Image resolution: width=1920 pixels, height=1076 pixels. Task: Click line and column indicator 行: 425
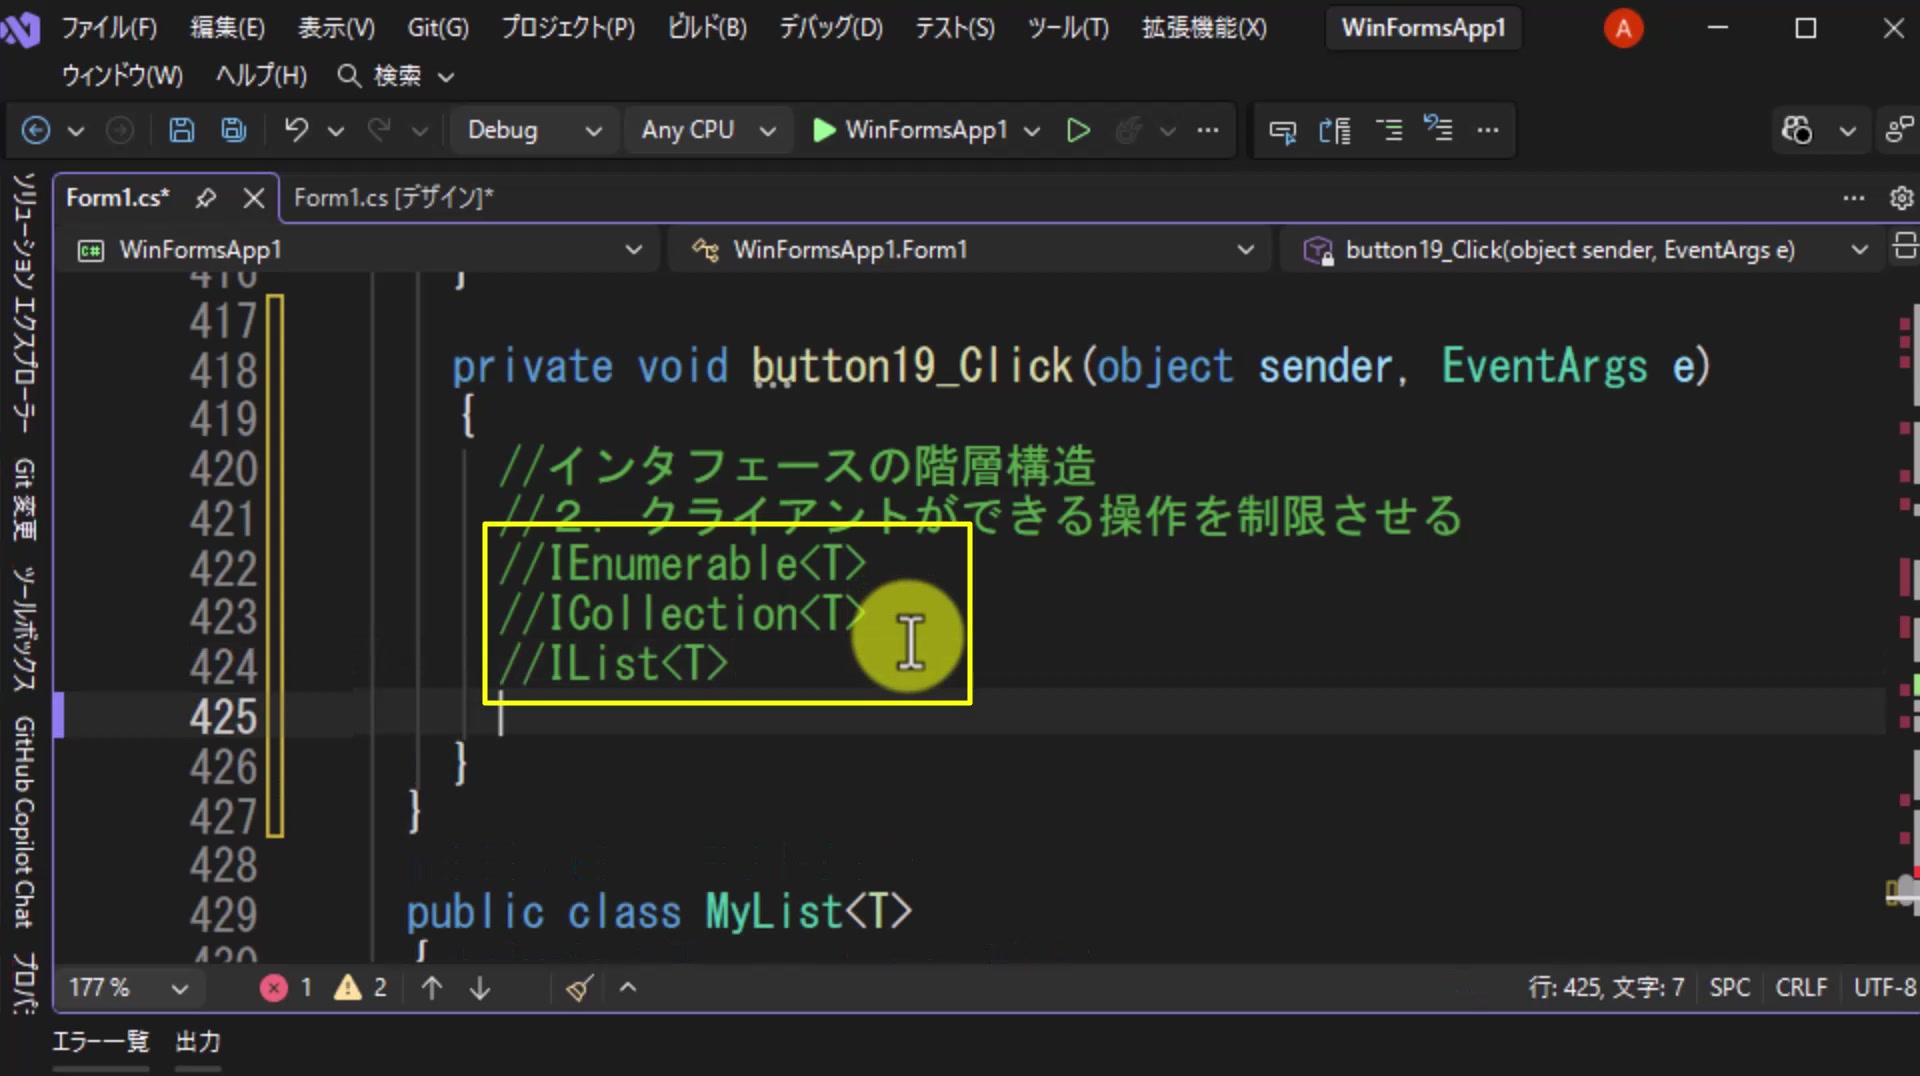(x=1605, y=988)
